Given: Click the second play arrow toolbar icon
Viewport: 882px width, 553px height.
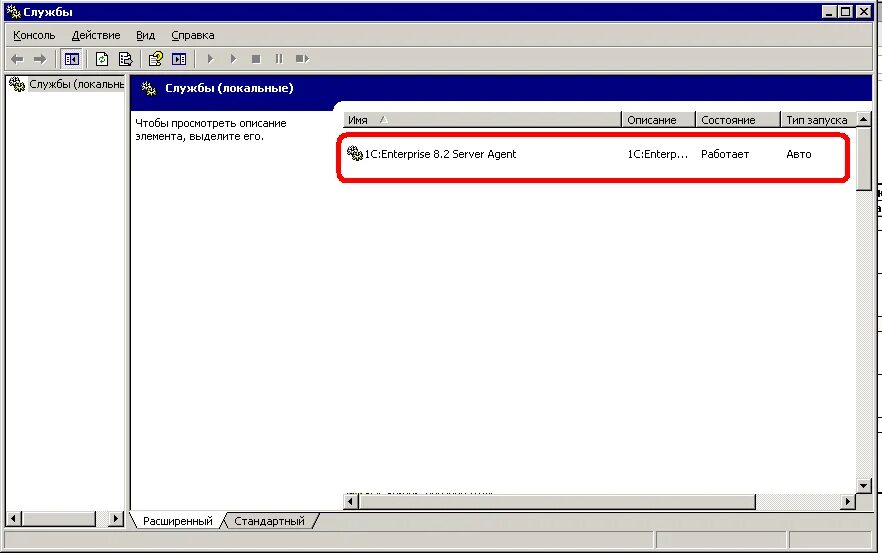Looking at the screenshot, I should pos(233,59).
